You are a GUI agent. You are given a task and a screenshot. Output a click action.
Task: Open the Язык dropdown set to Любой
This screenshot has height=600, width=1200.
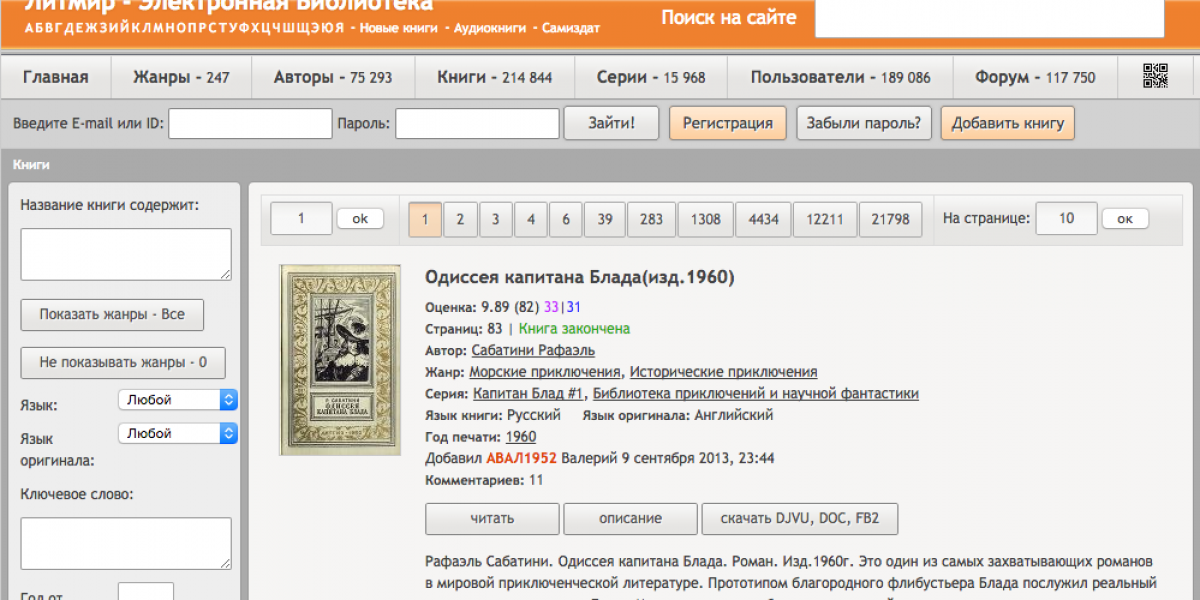click(178, 400)
